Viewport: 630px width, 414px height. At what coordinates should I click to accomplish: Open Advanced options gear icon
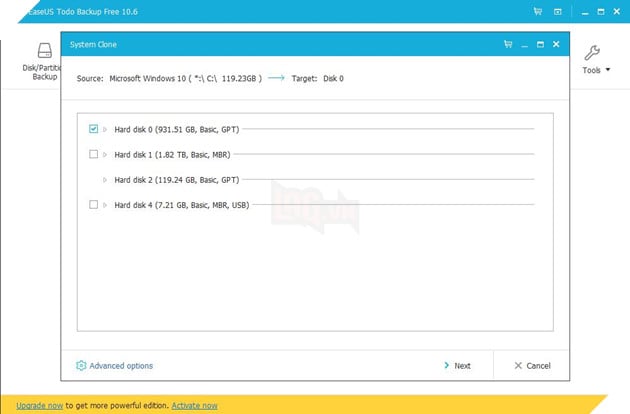(81, 365)
